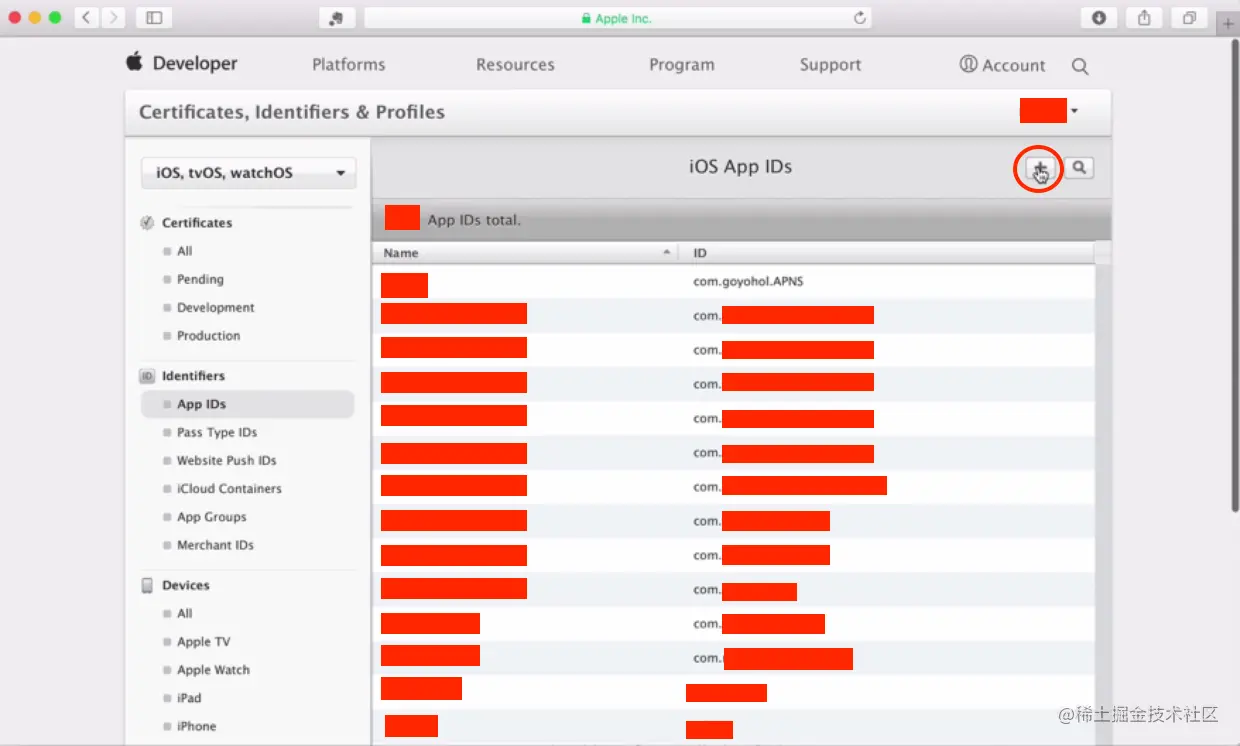Image resolution: width=1240 pixels, height=746 pixels.
Task: Select App Groups
Action: coord(211,517)
